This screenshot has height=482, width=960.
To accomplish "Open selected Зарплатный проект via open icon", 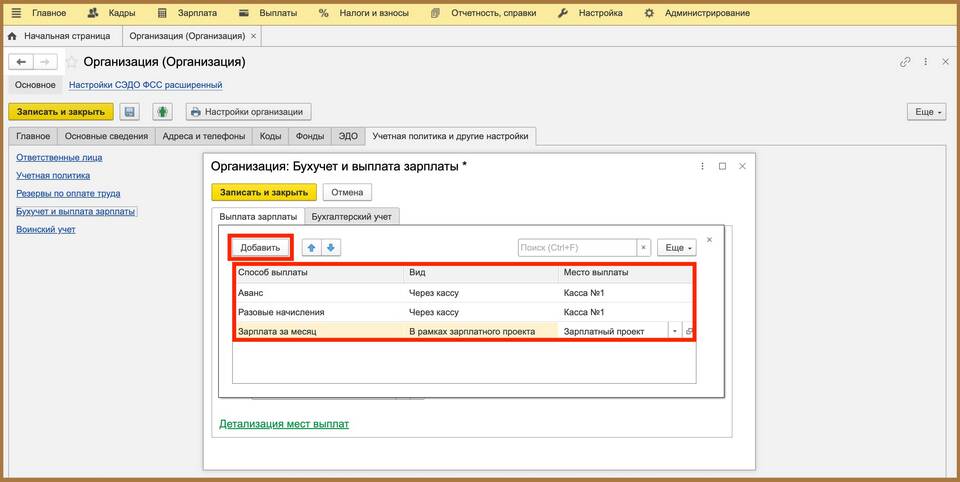I will (x=689, y=331).
